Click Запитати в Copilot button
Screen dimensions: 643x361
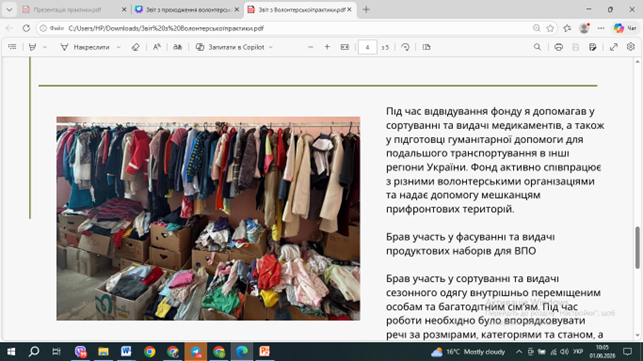click(230, 47)
